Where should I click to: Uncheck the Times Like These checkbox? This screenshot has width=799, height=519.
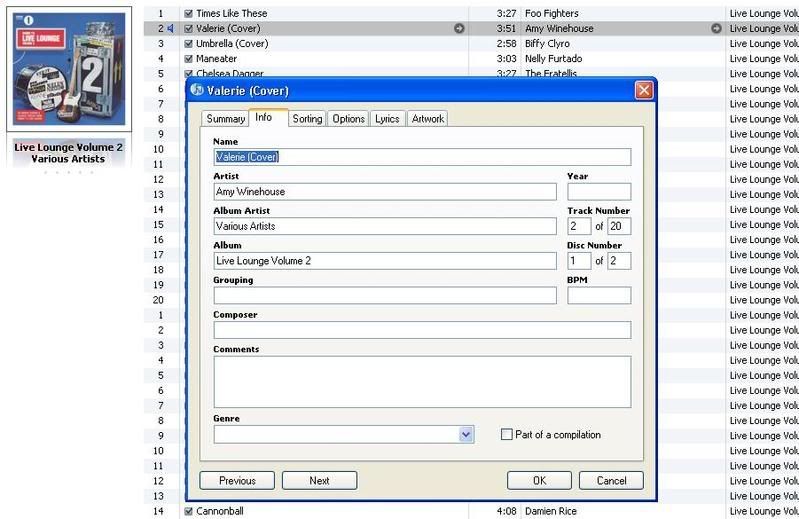coord(189,14)
